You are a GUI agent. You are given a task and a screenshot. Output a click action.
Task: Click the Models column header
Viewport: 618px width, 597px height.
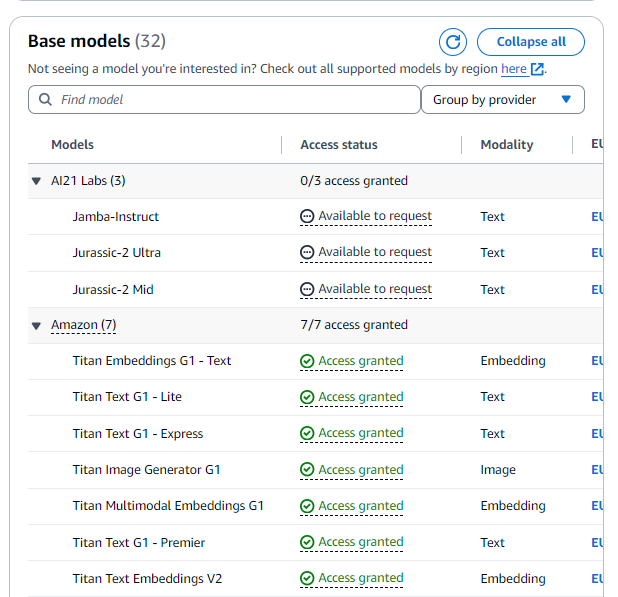(73, 145)
